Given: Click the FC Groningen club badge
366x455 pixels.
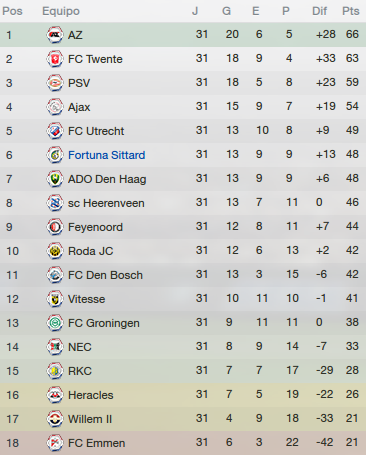Looking at the screenshot, I should pos(55,323).
